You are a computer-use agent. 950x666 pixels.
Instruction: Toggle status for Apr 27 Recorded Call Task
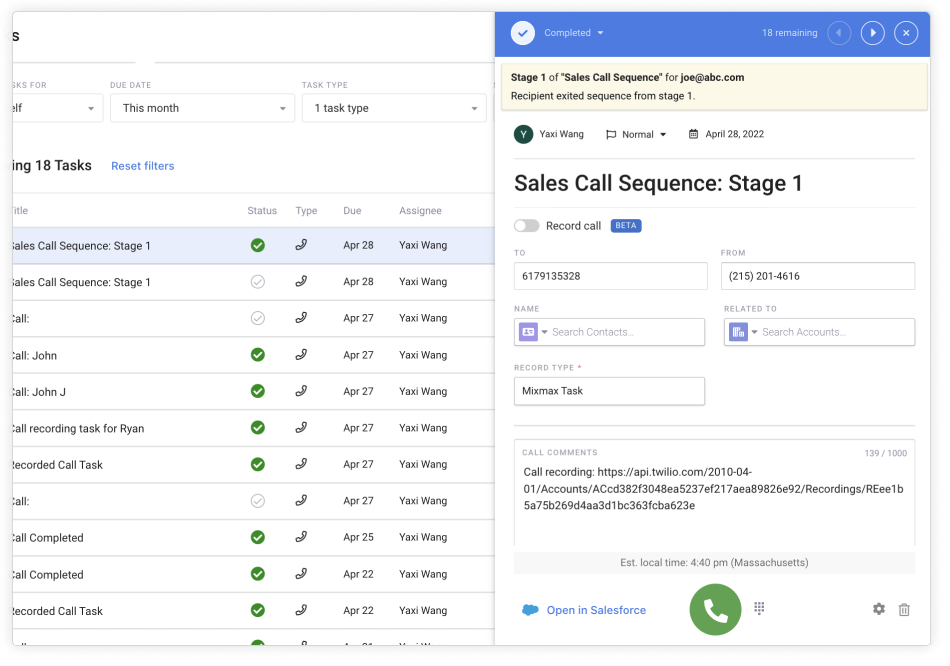(257, 464)
